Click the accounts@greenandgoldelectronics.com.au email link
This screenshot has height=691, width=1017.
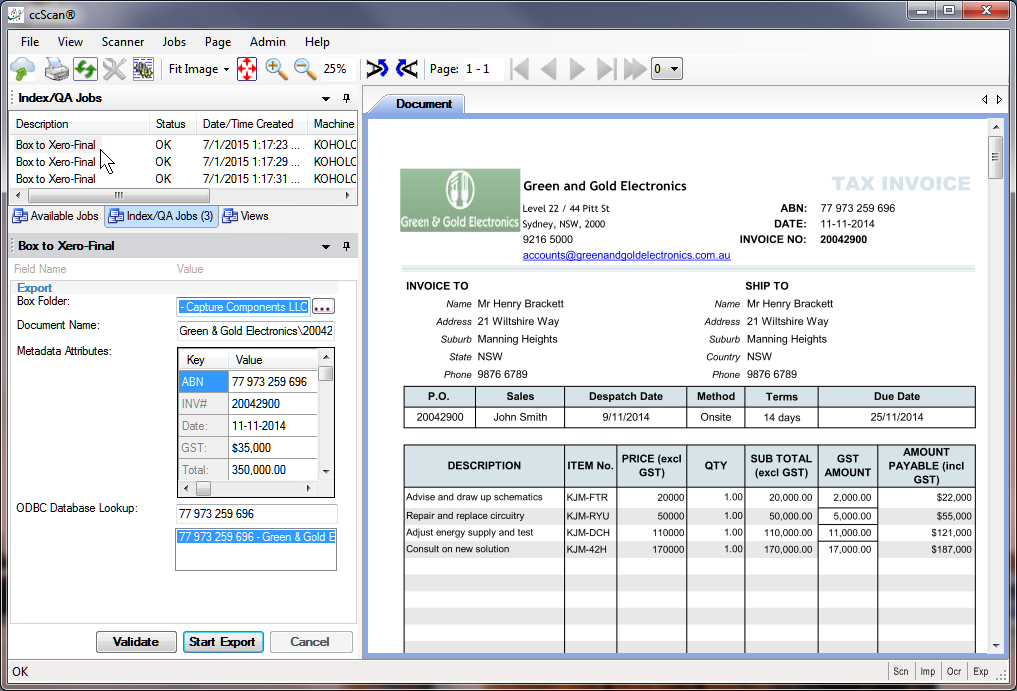(x=627, y=256)
